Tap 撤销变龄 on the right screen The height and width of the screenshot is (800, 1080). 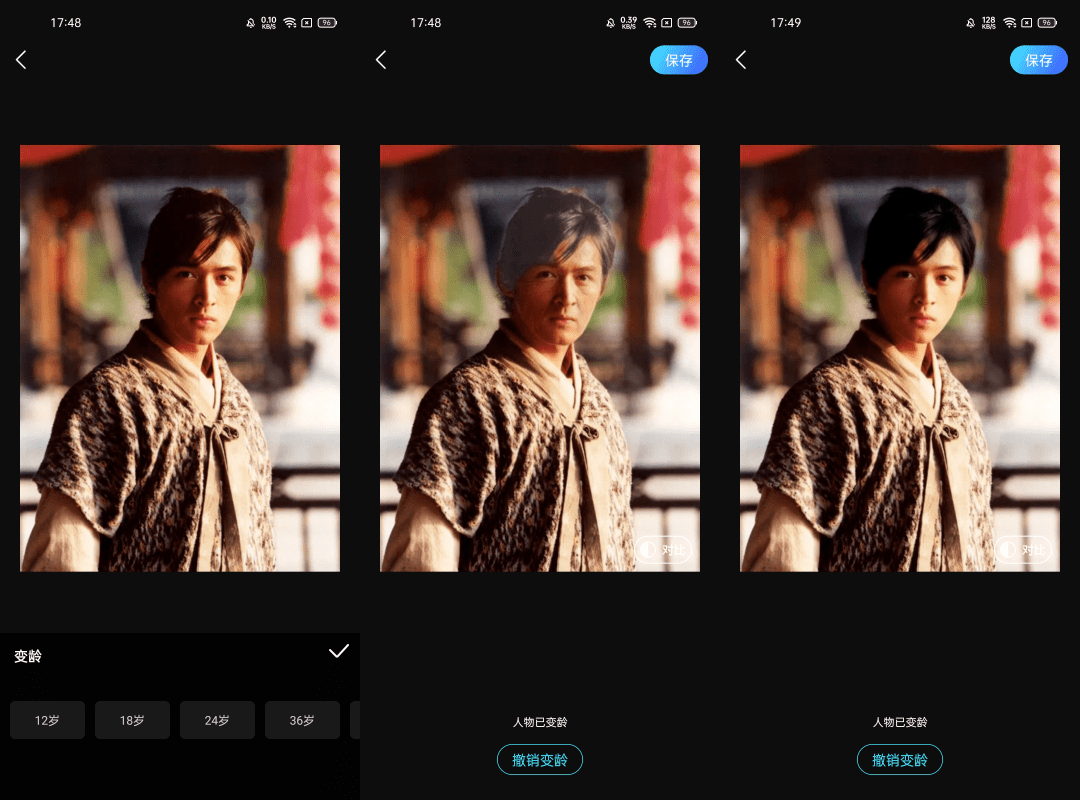click(900, 760)
